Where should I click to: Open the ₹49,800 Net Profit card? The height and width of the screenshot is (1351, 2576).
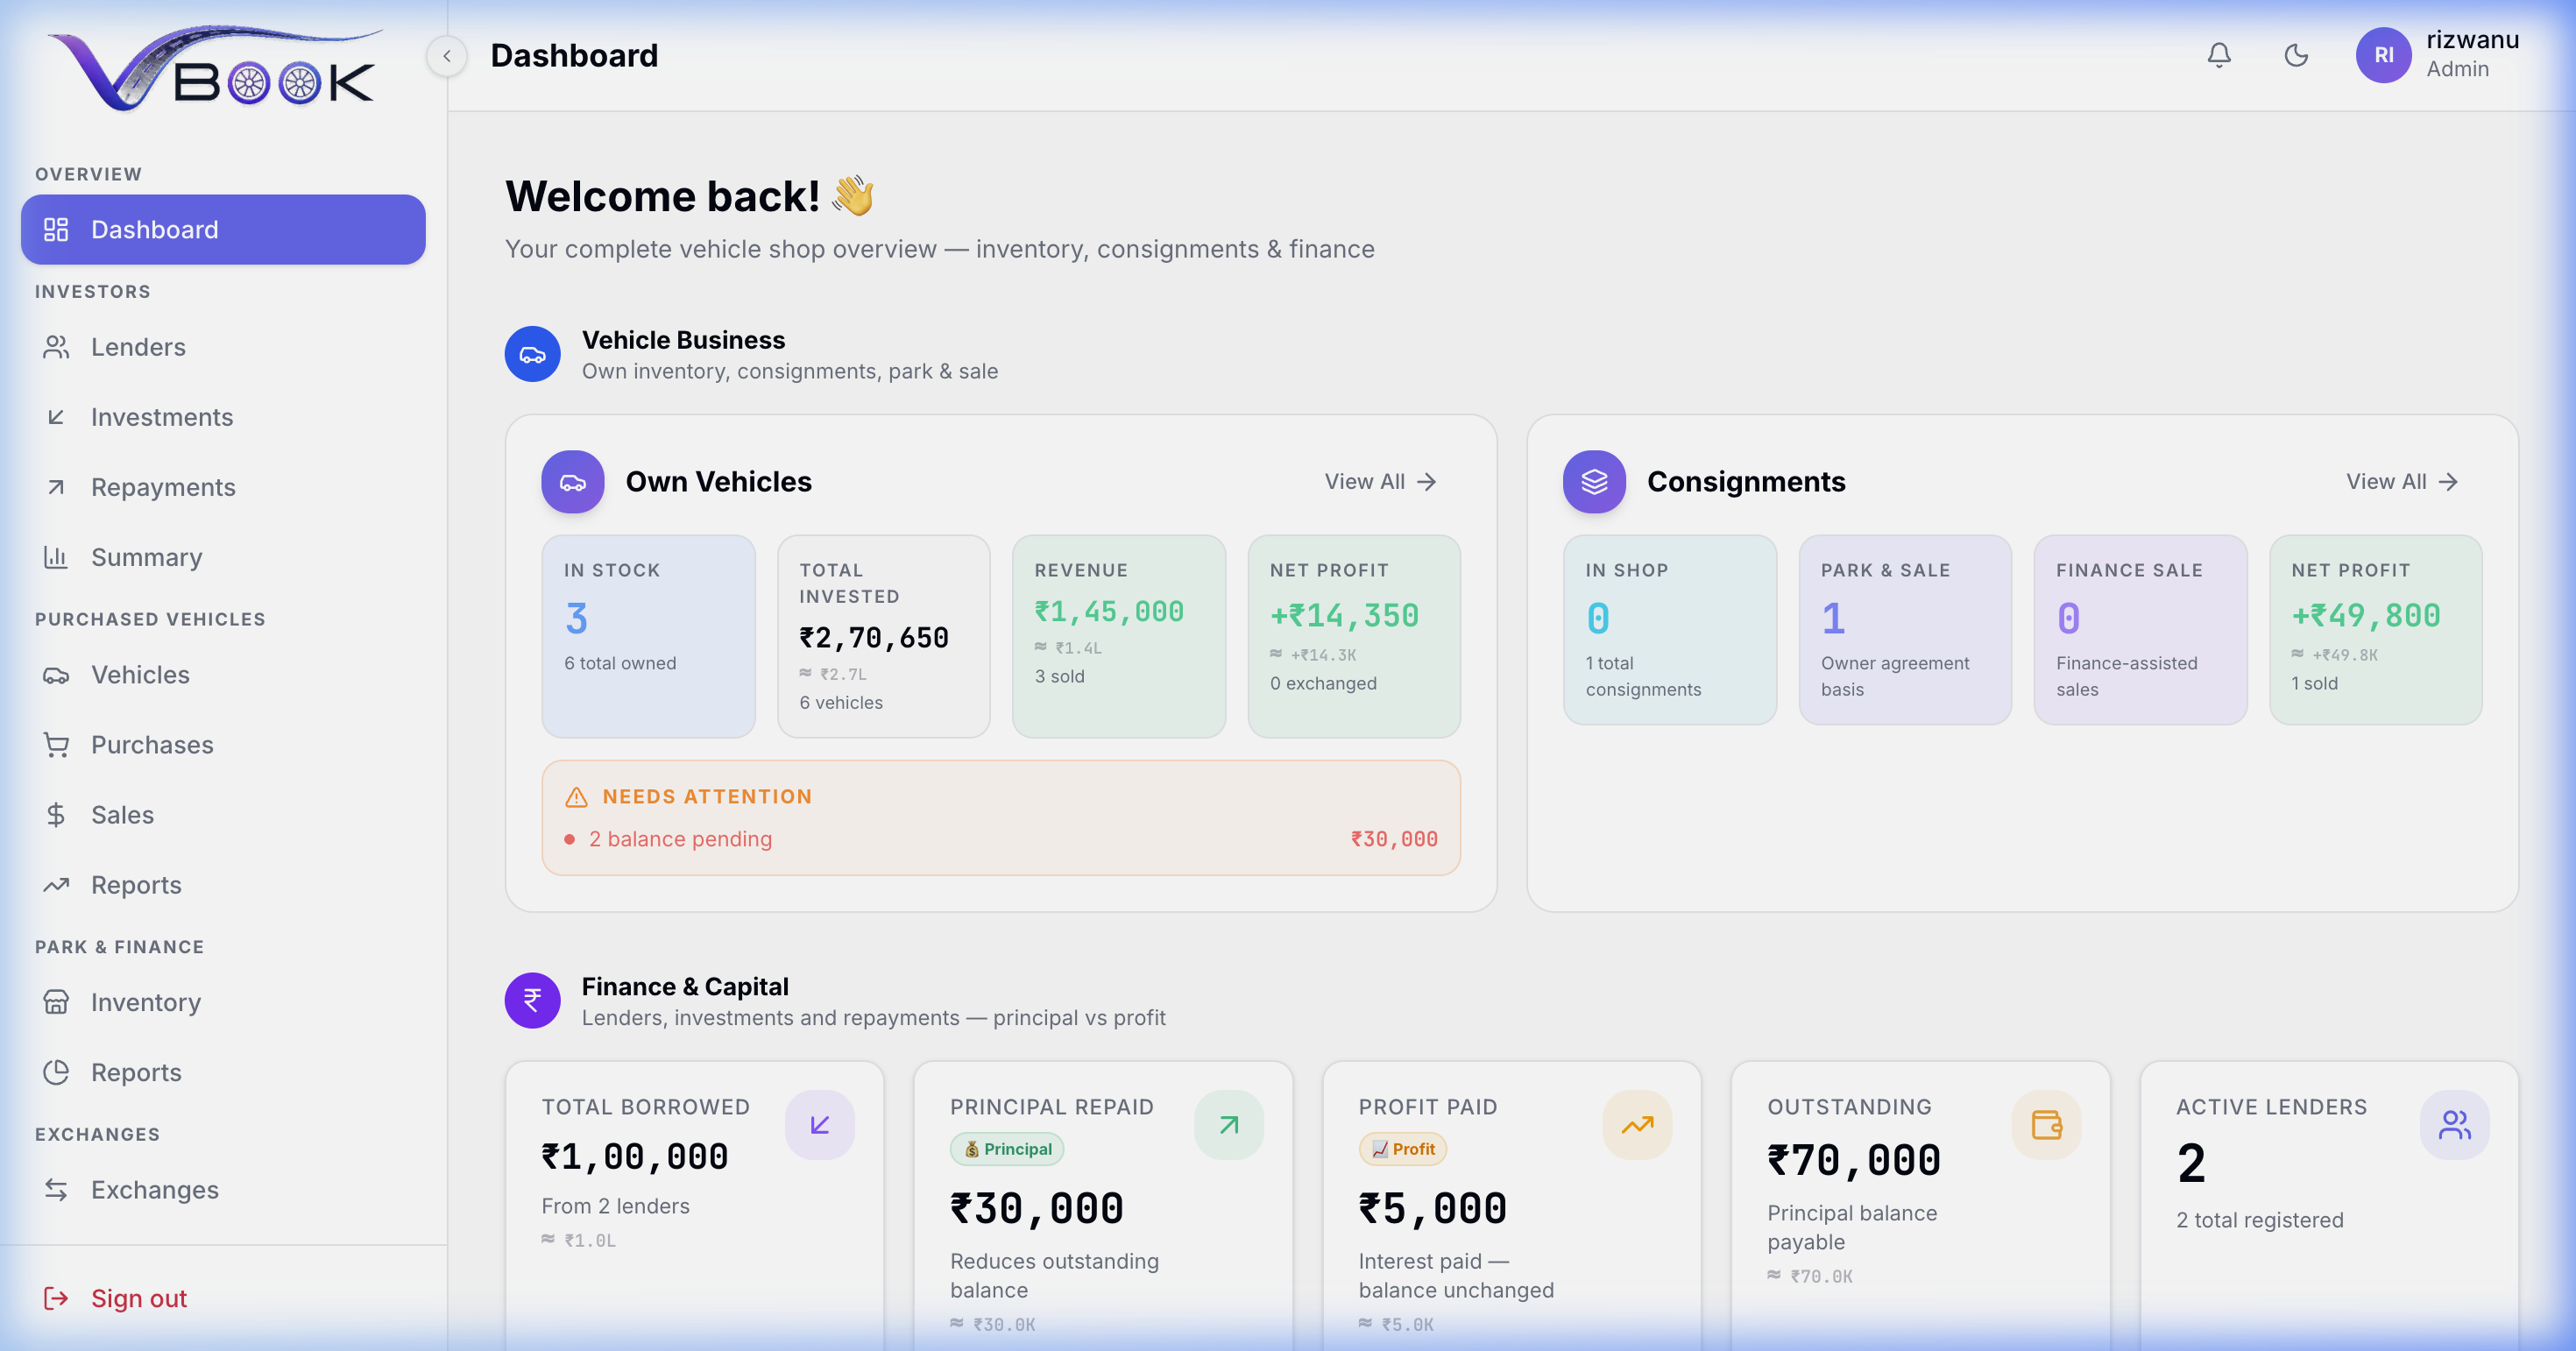click(x=2376, y=630)
